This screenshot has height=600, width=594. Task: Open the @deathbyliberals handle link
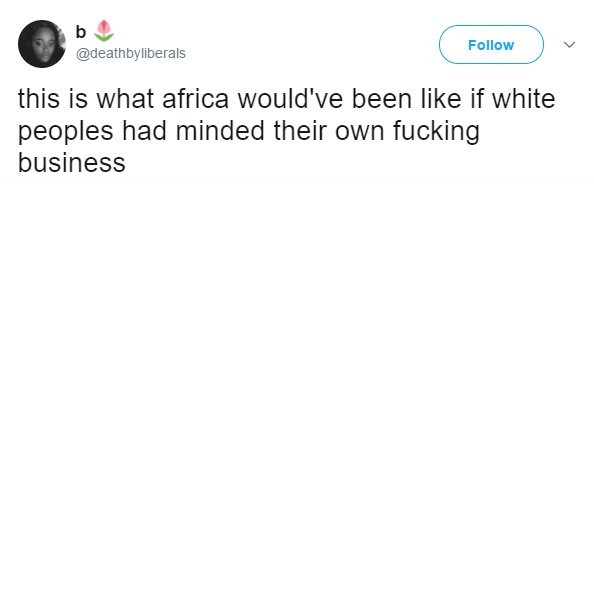click(x=131, y=54)
